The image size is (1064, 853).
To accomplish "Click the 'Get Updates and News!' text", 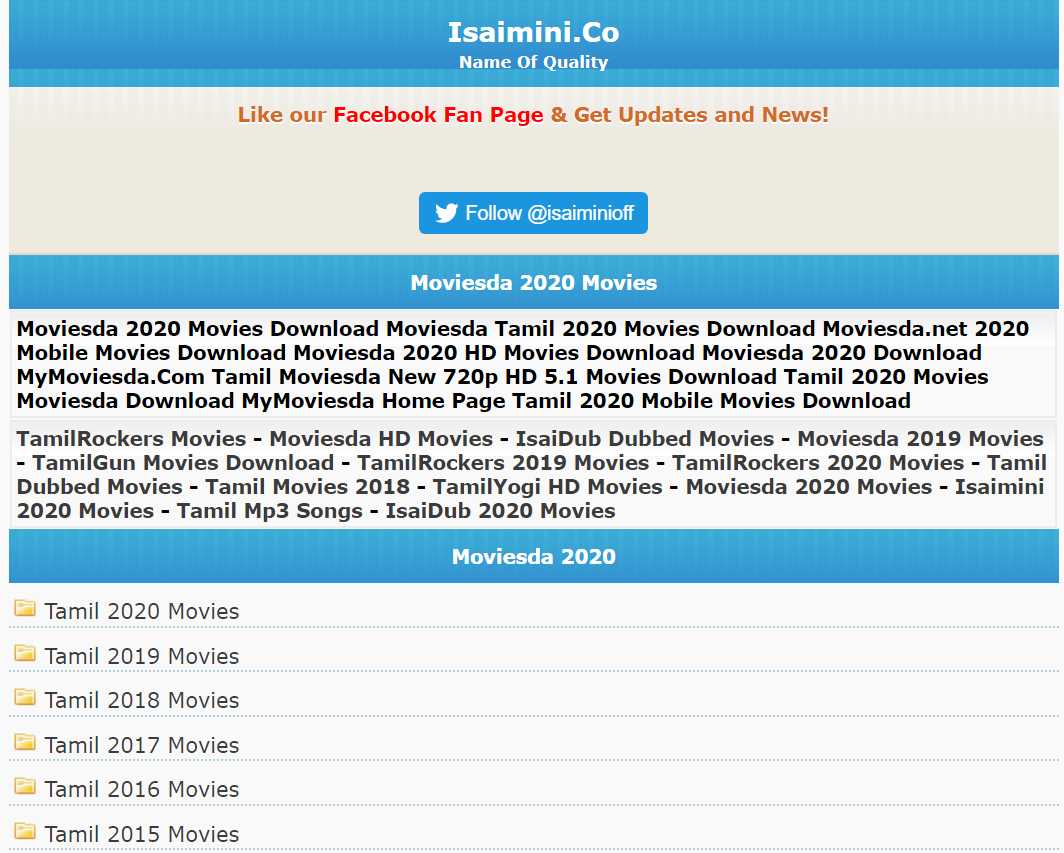I will point(701,115).
